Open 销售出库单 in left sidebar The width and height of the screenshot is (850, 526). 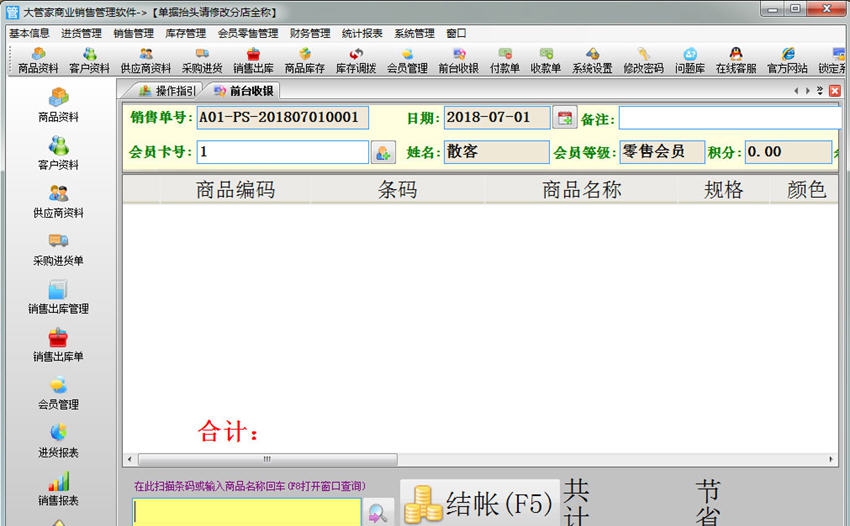point(59,345)
